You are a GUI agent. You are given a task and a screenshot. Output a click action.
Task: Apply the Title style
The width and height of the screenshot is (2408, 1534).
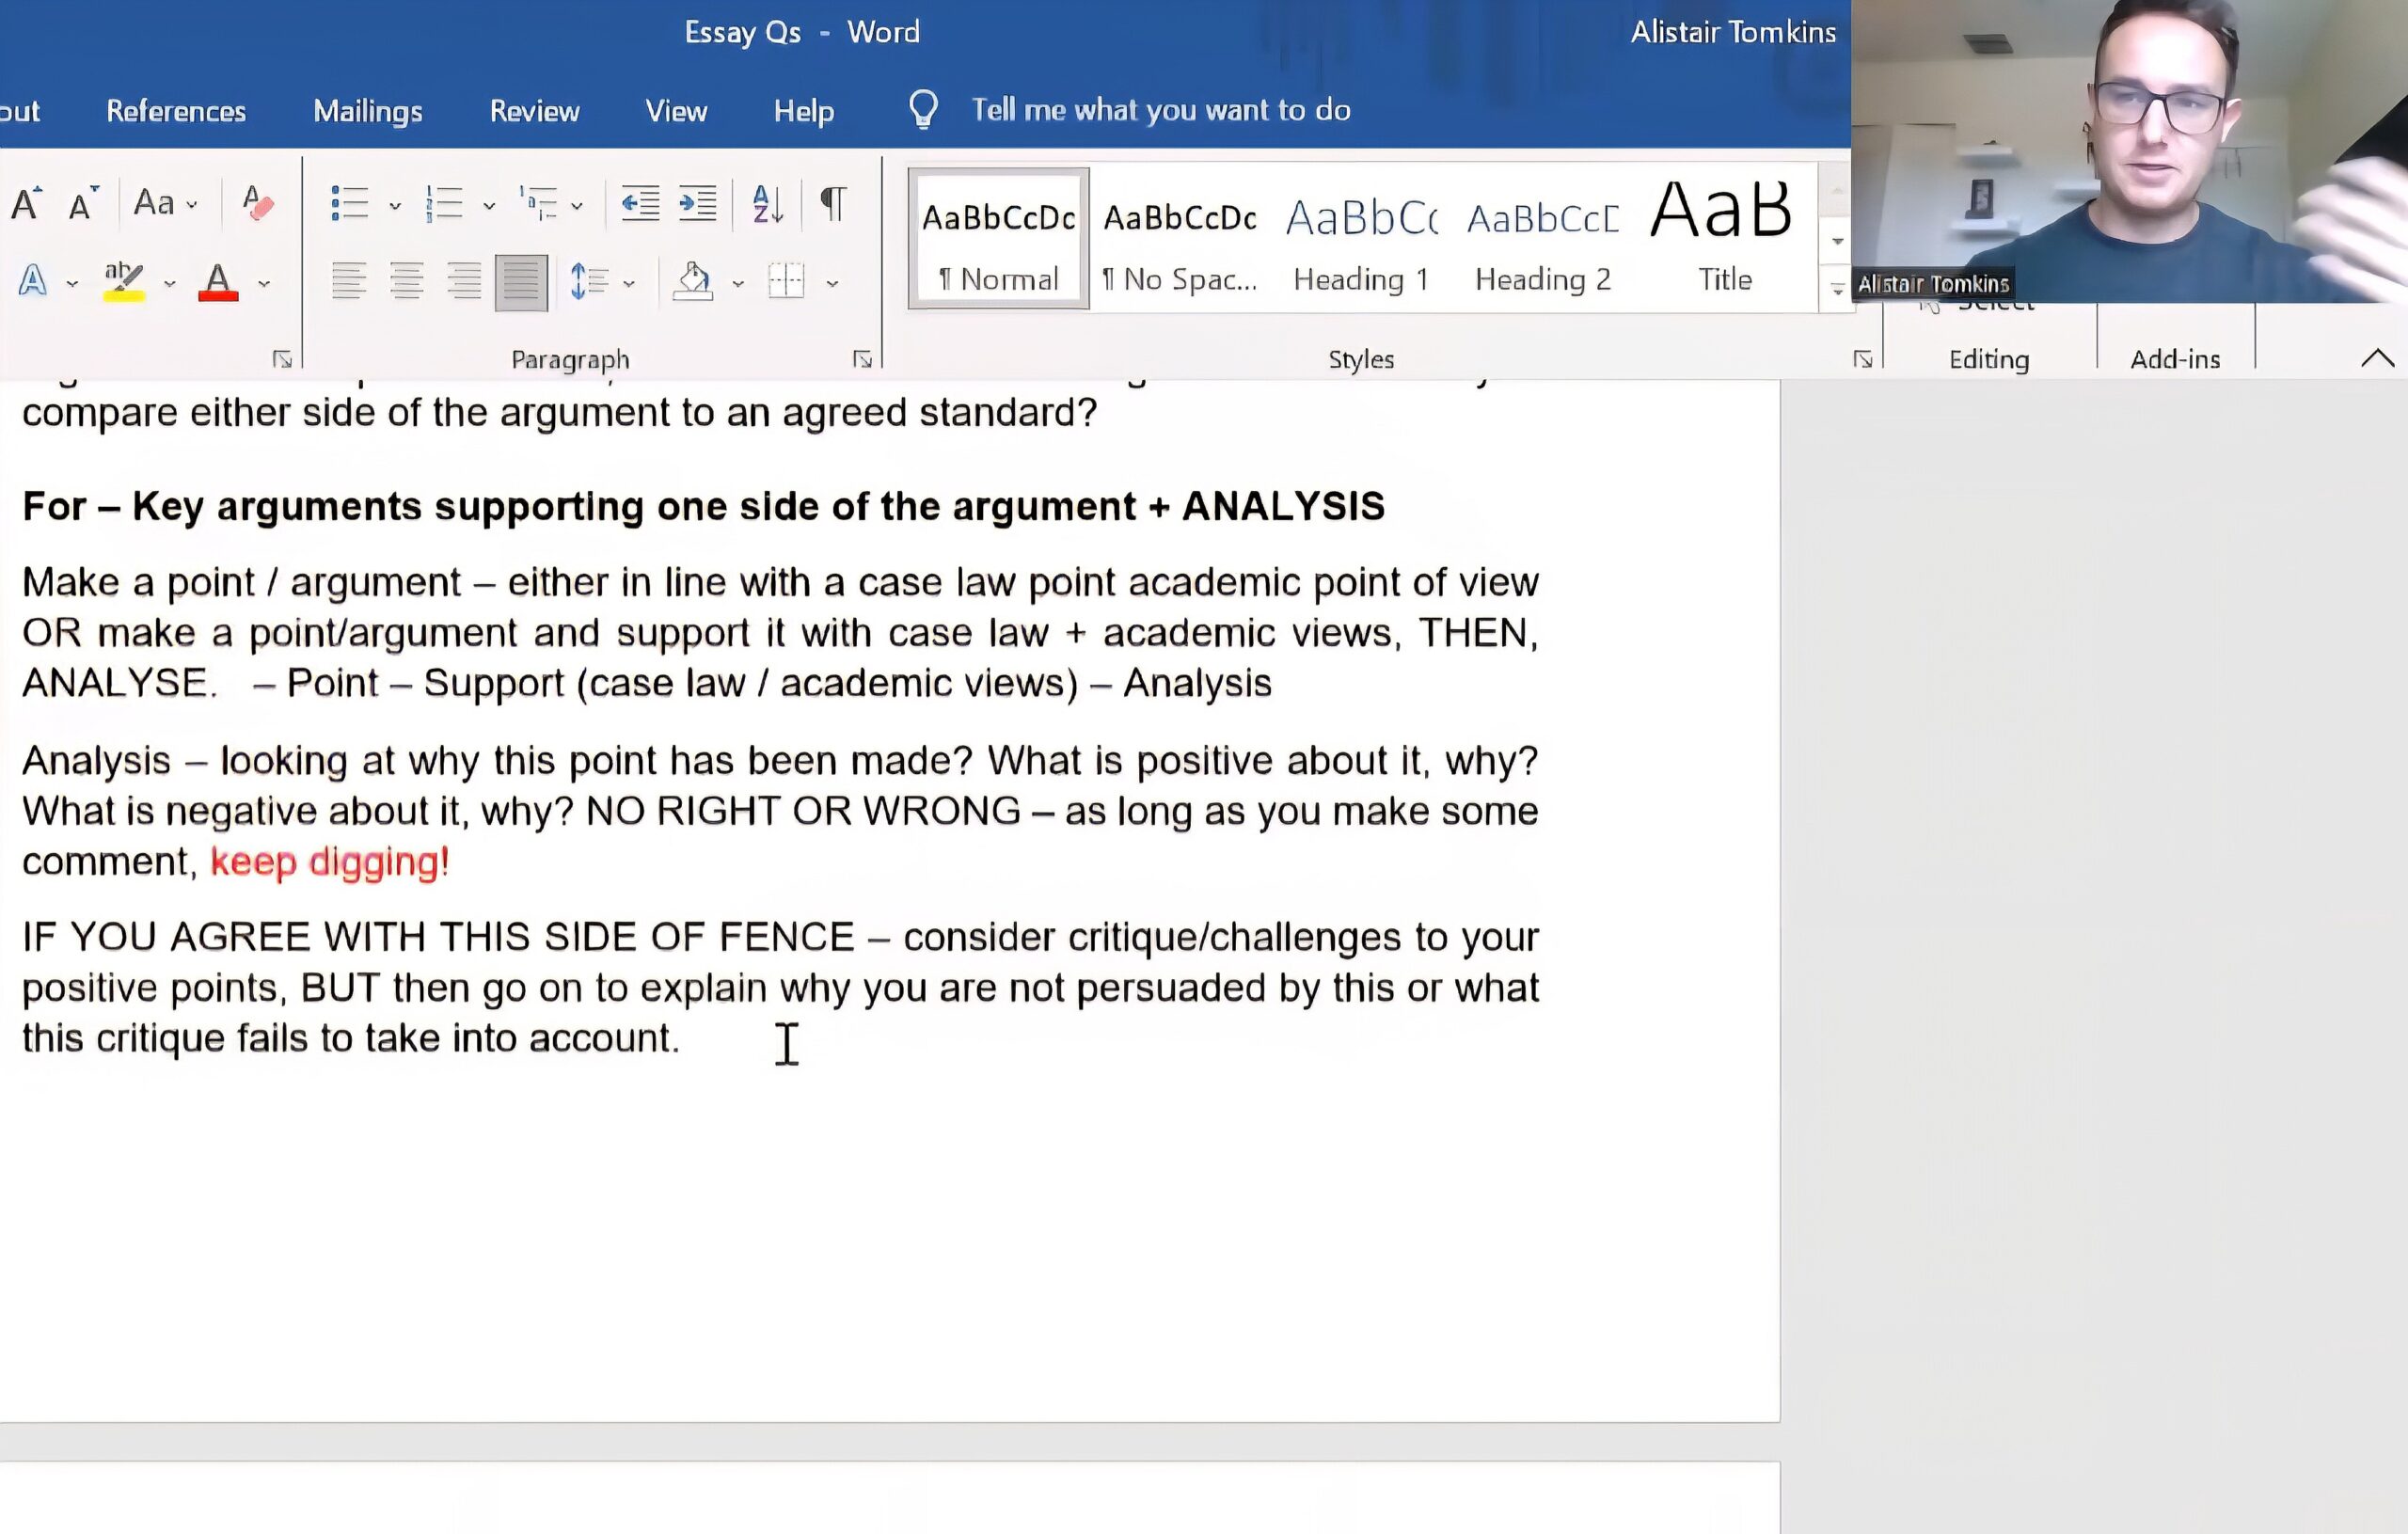(1723, 240)
